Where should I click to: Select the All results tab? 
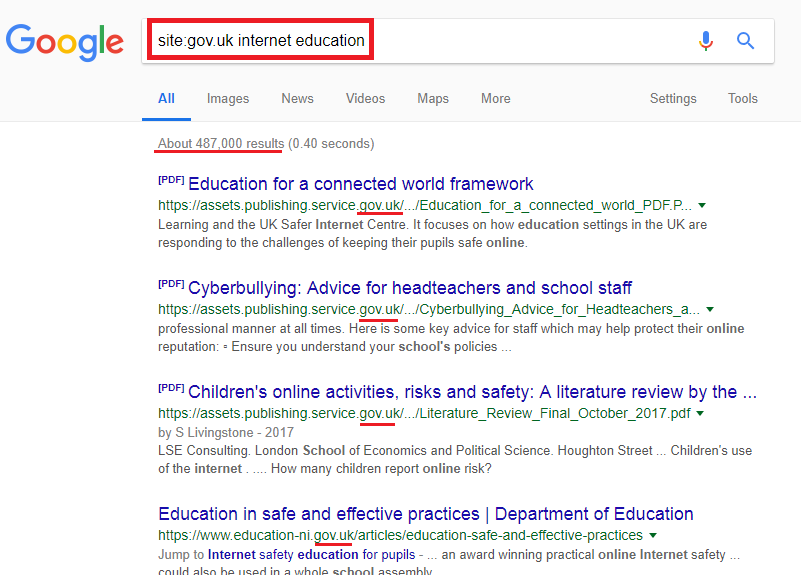(x=167, y=99)
